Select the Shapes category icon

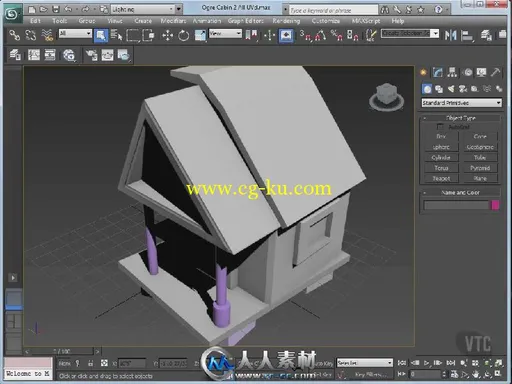pyautogui.click(x=439, y=89)
